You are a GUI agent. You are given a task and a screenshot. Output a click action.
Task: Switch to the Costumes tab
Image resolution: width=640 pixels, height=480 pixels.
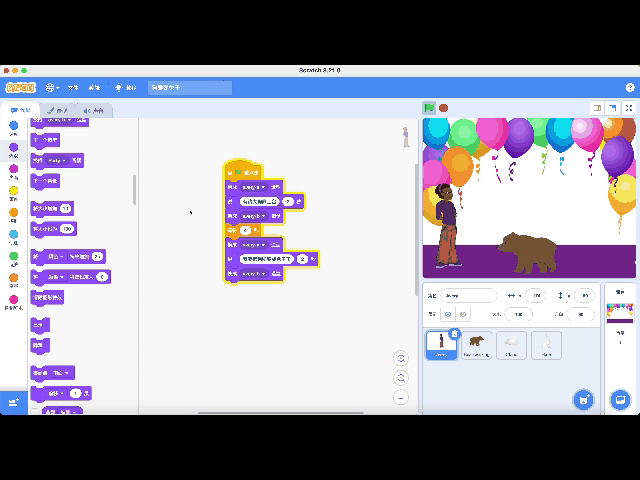[57, 111]
